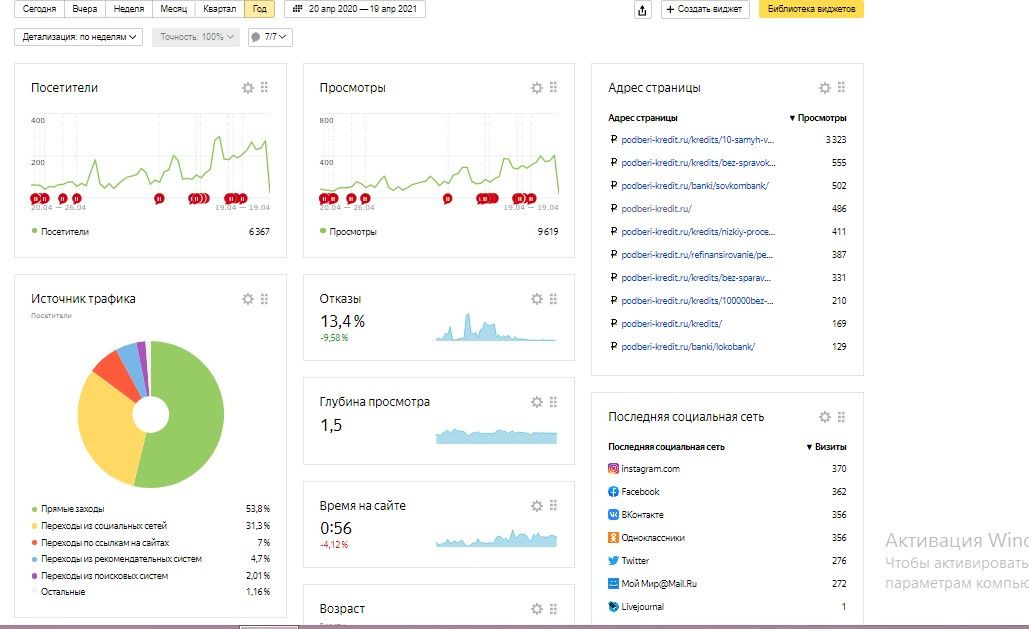Click drag handle of Просмотры widget
The width and height of the screenshot is (1029, 629).
point(553,87)
